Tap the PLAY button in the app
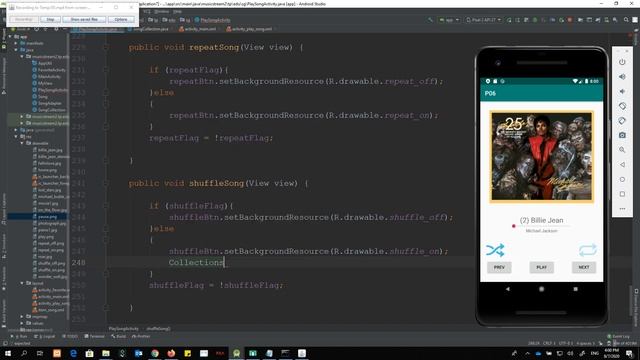Image resolution: width=640 pixels, height=360 pixels. [x=541, y=267]
